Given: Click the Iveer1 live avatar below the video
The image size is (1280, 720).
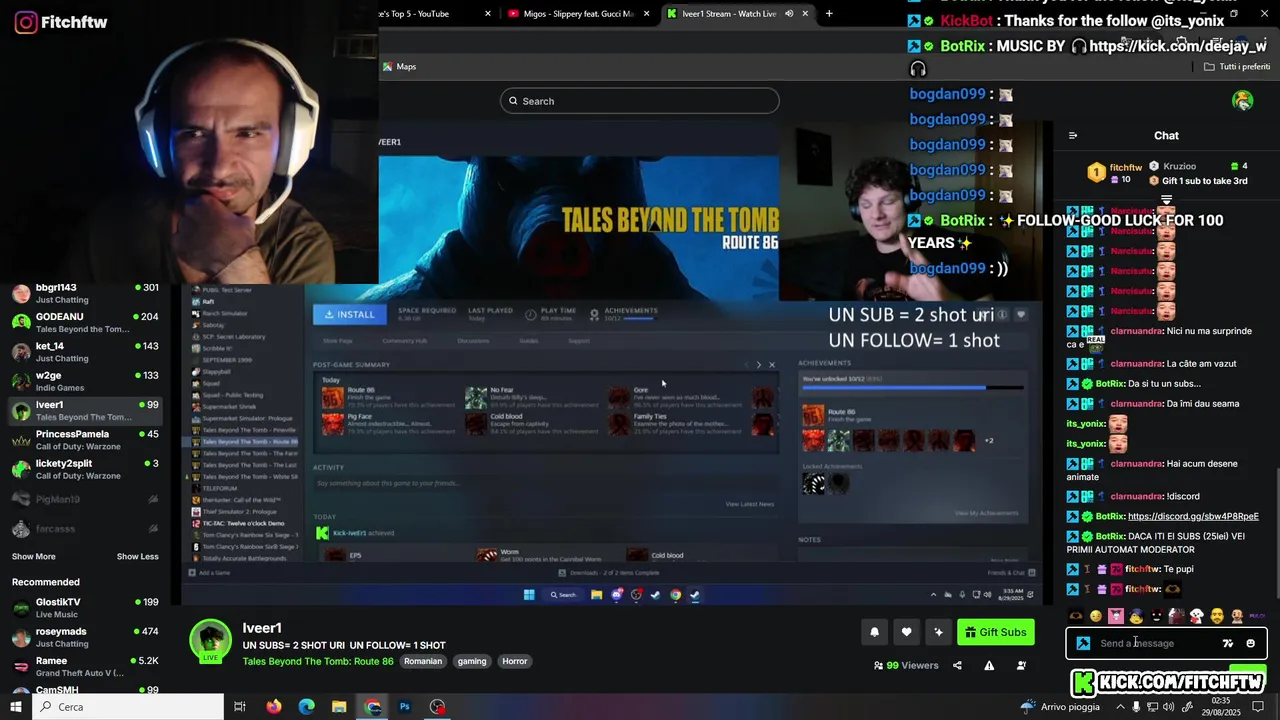Looking at the screenshot, I should (x=211, y=641).
